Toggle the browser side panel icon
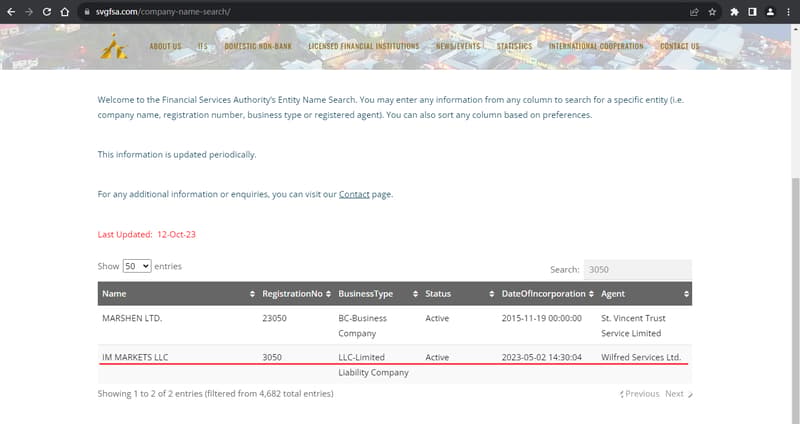The width and height of the screenshot is (800, 424). 752,12
